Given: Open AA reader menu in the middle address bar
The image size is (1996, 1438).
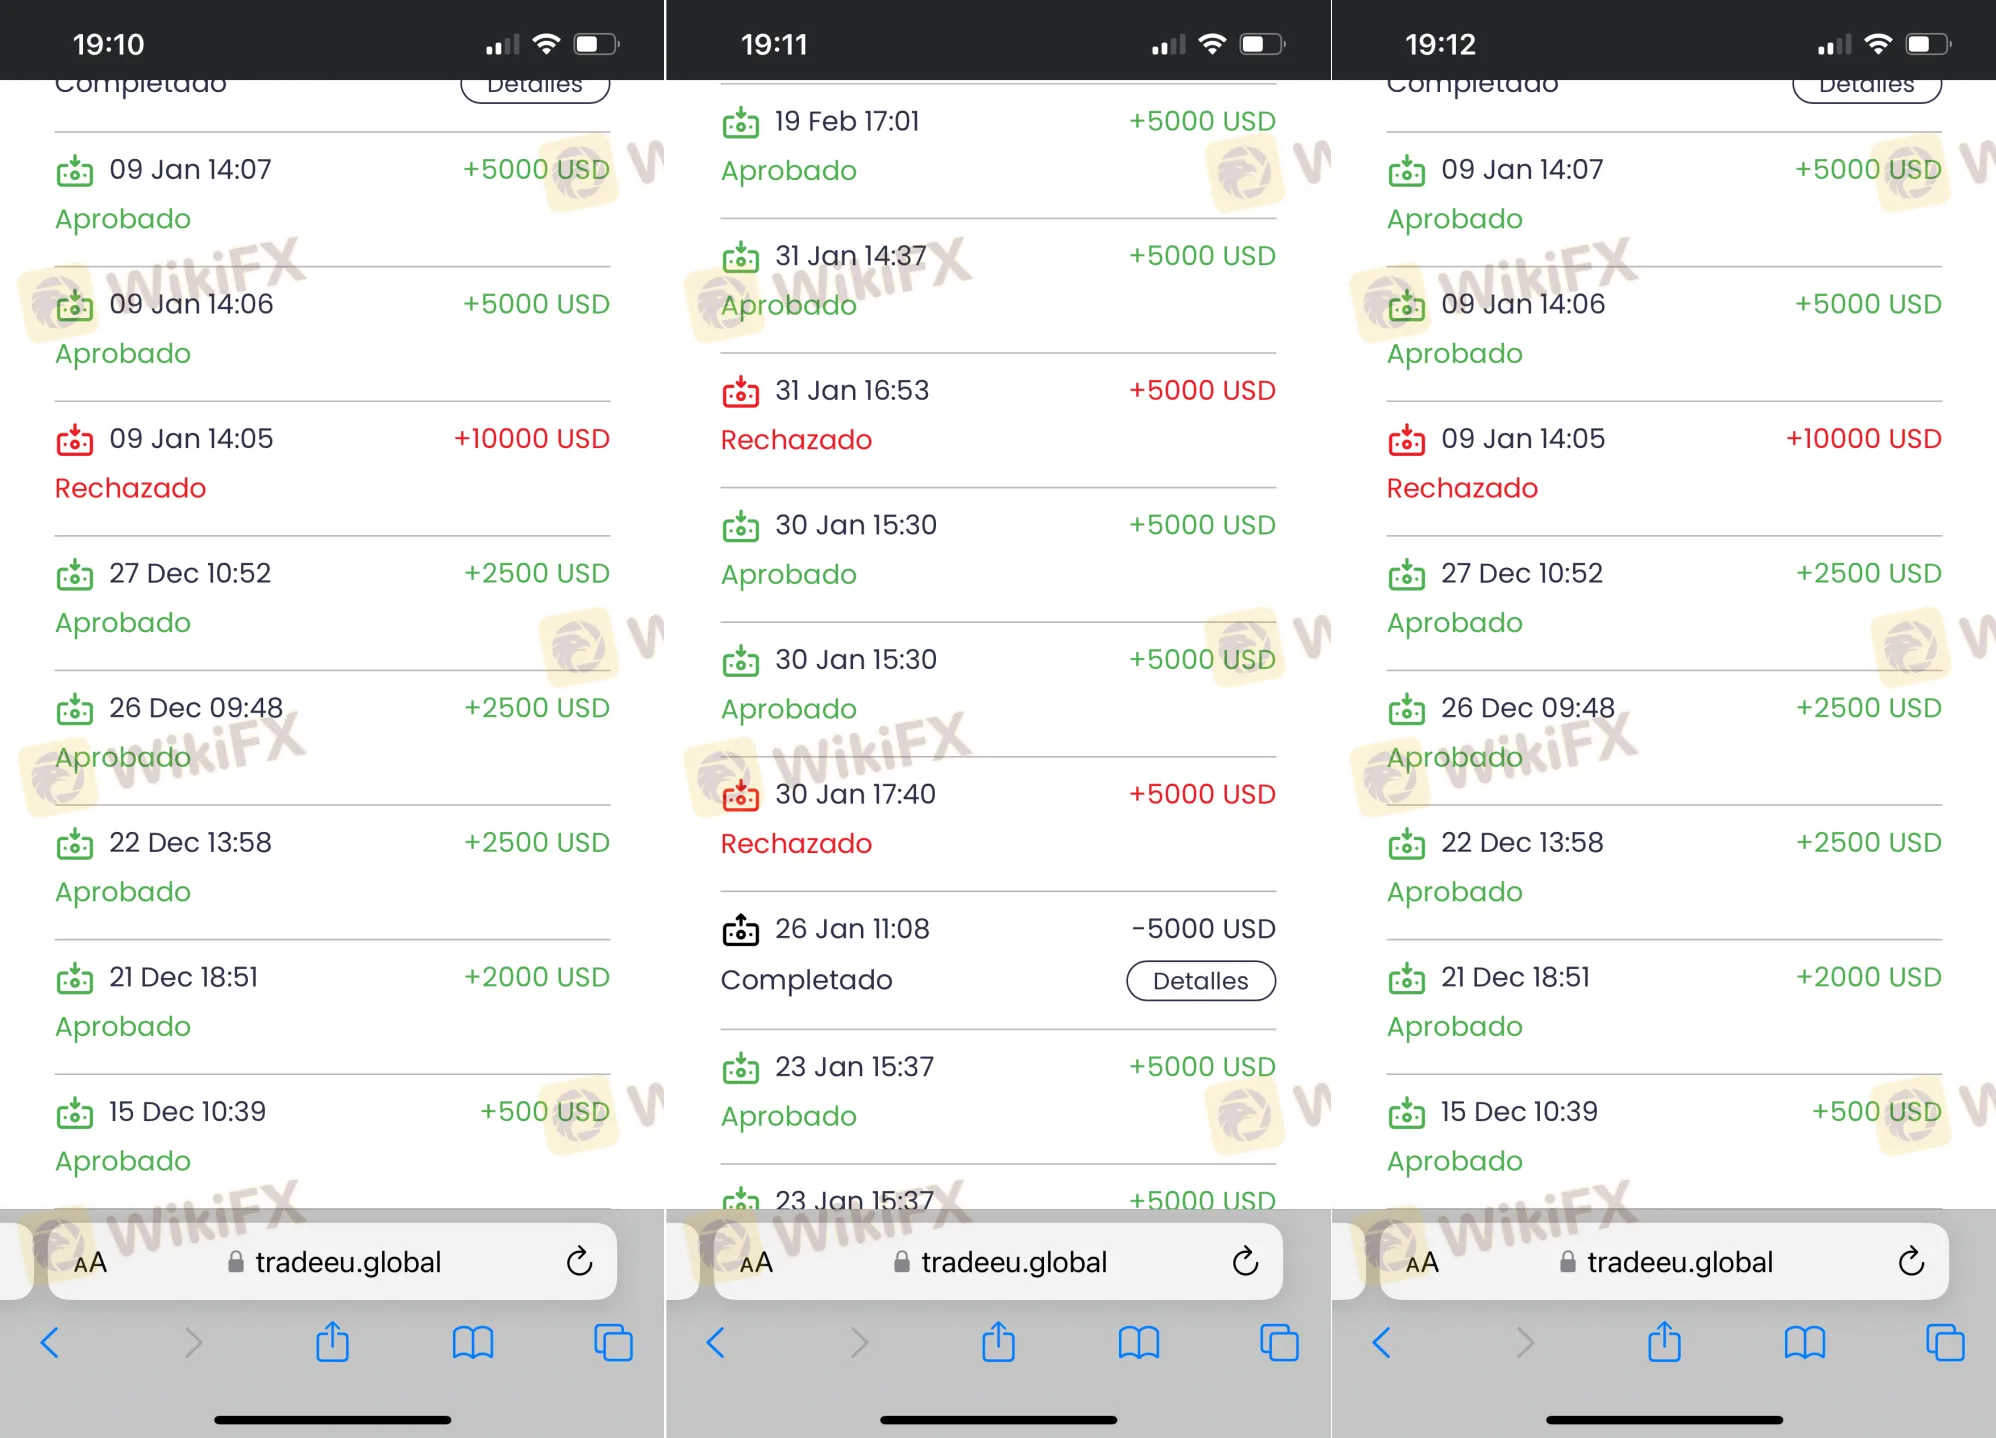Looking at the screenshot, I should click(756, 1263).
